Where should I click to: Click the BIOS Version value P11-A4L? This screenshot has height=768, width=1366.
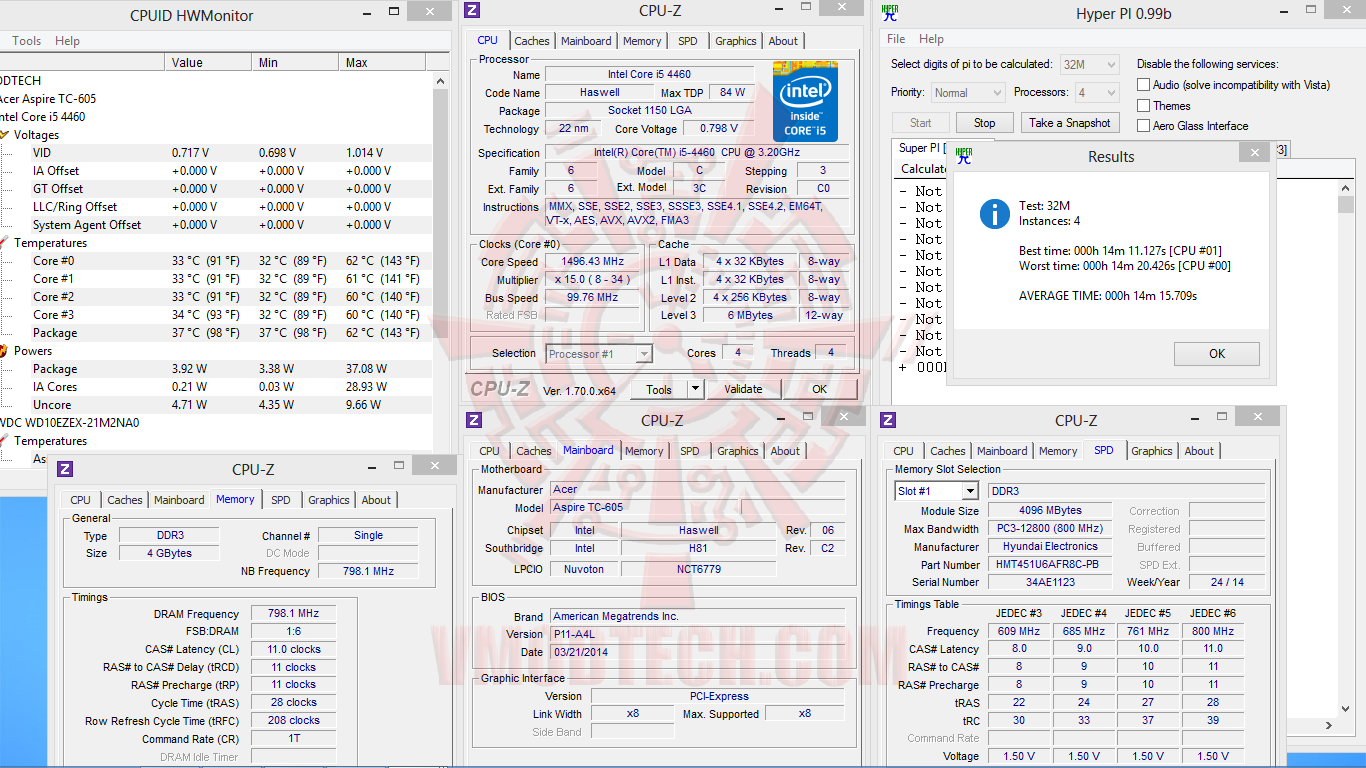pos(698,634)
